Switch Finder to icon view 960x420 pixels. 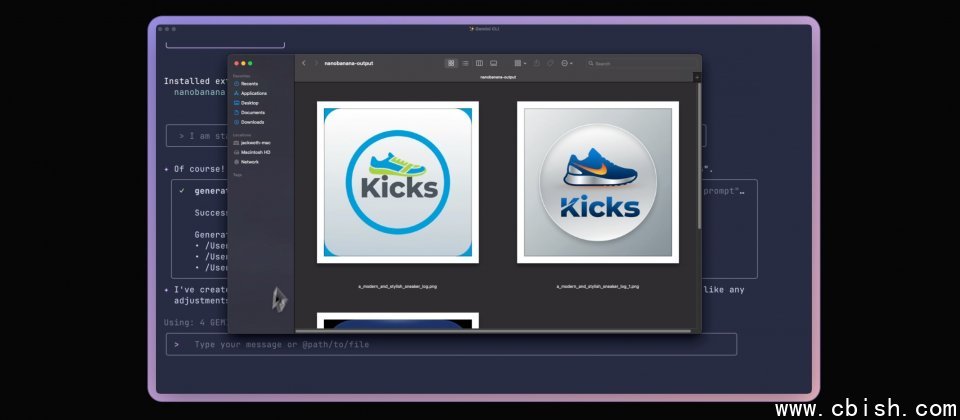[451, 63]
